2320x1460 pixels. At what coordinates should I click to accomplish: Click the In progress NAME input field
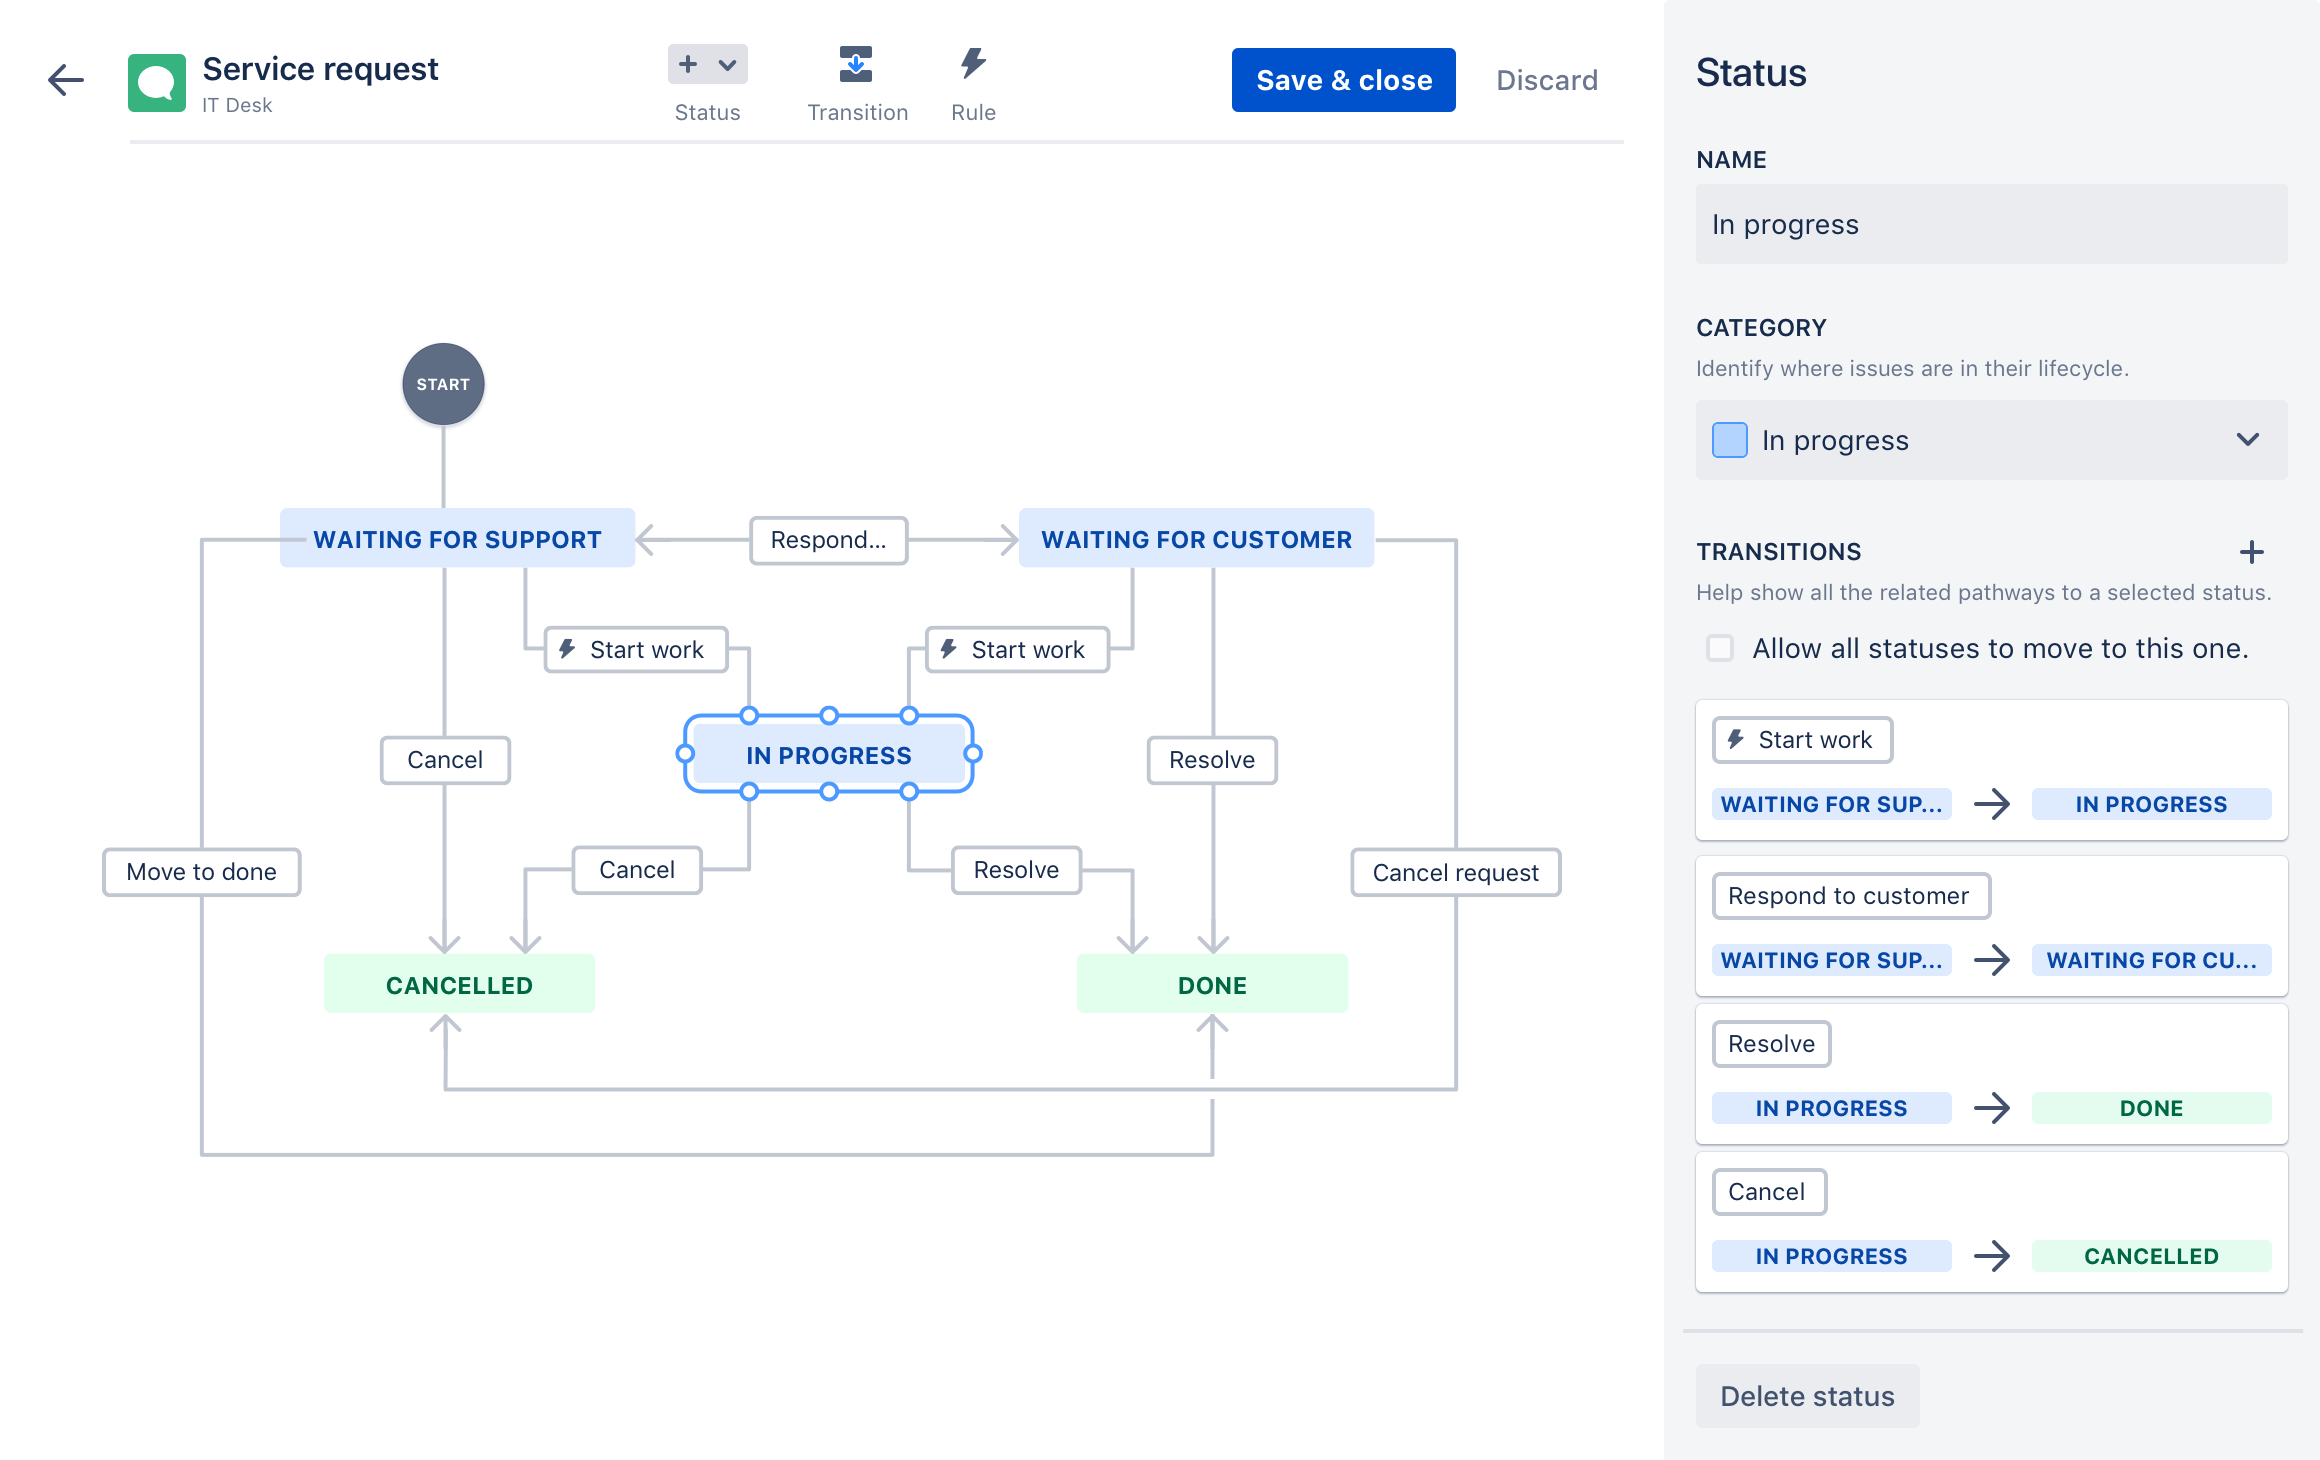coord(1990,224)
